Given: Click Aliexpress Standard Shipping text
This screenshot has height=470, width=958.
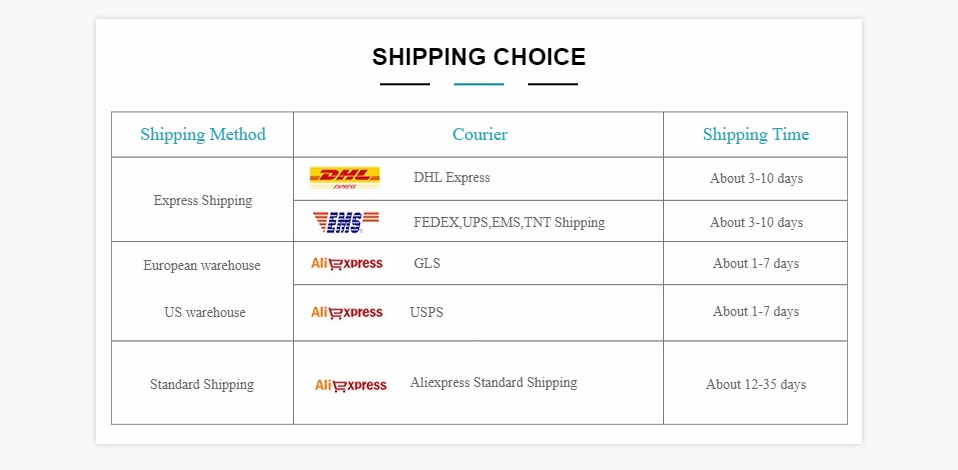Looking at the screenshot, I should point(493,383).
